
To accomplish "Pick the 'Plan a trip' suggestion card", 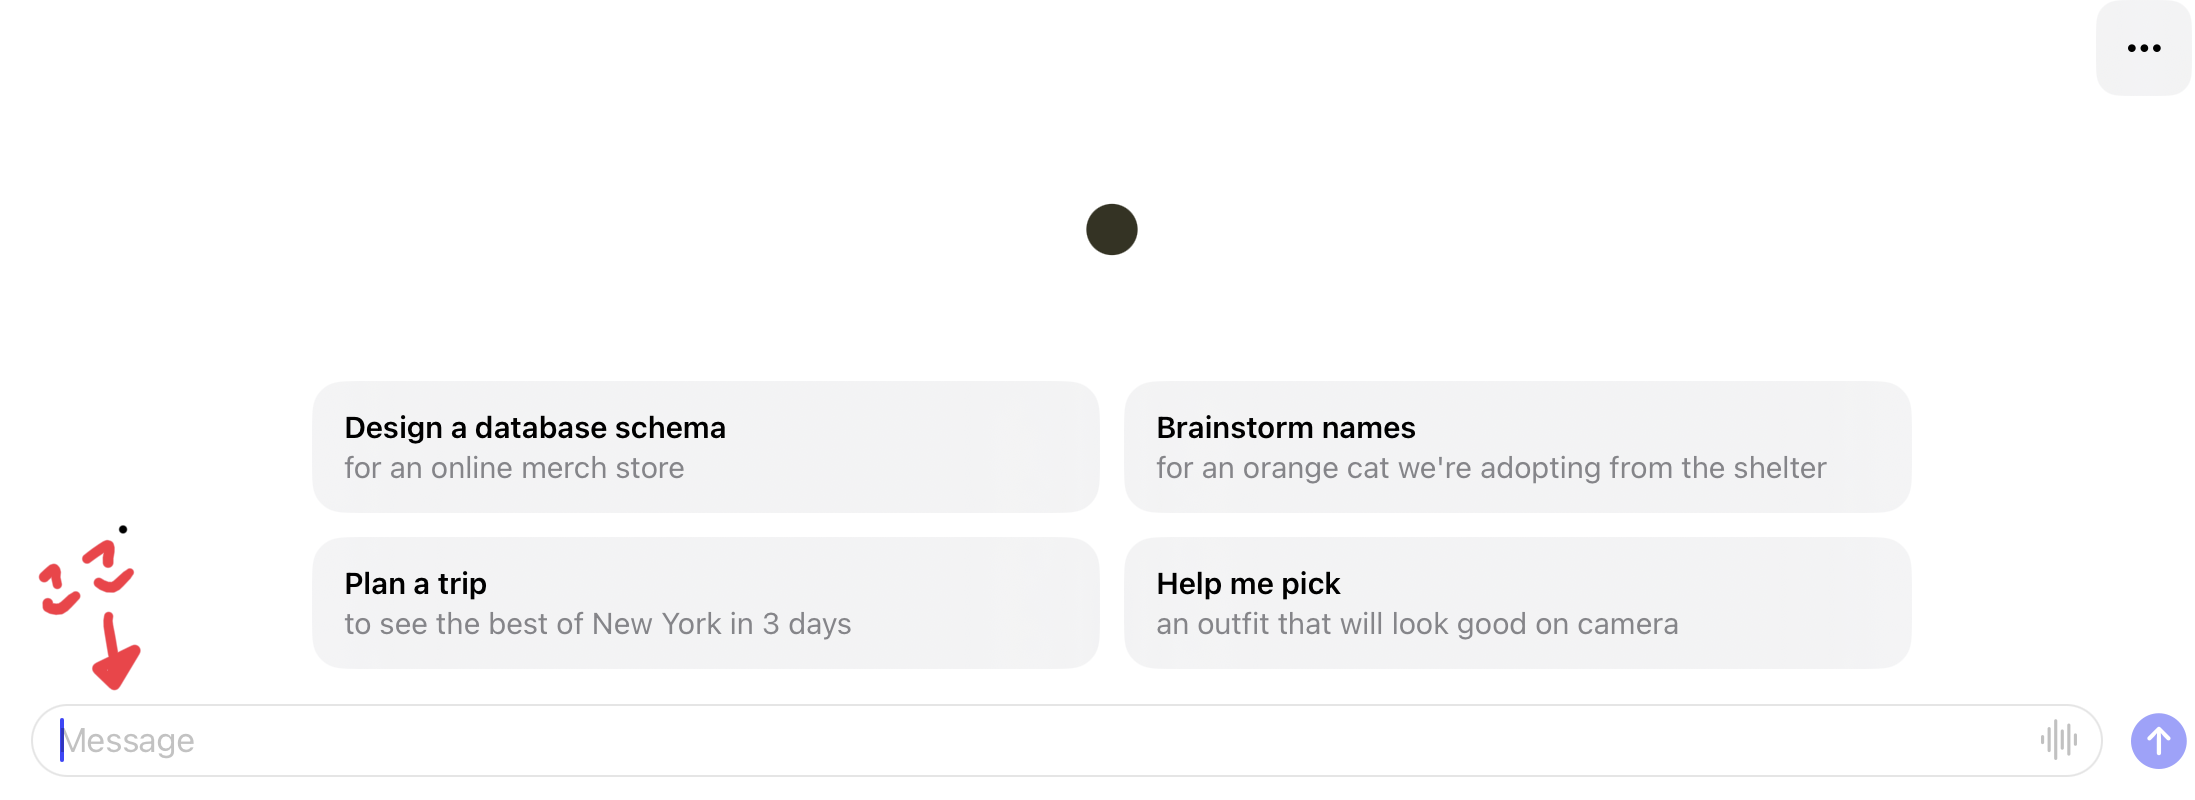I will pos(705,603).
